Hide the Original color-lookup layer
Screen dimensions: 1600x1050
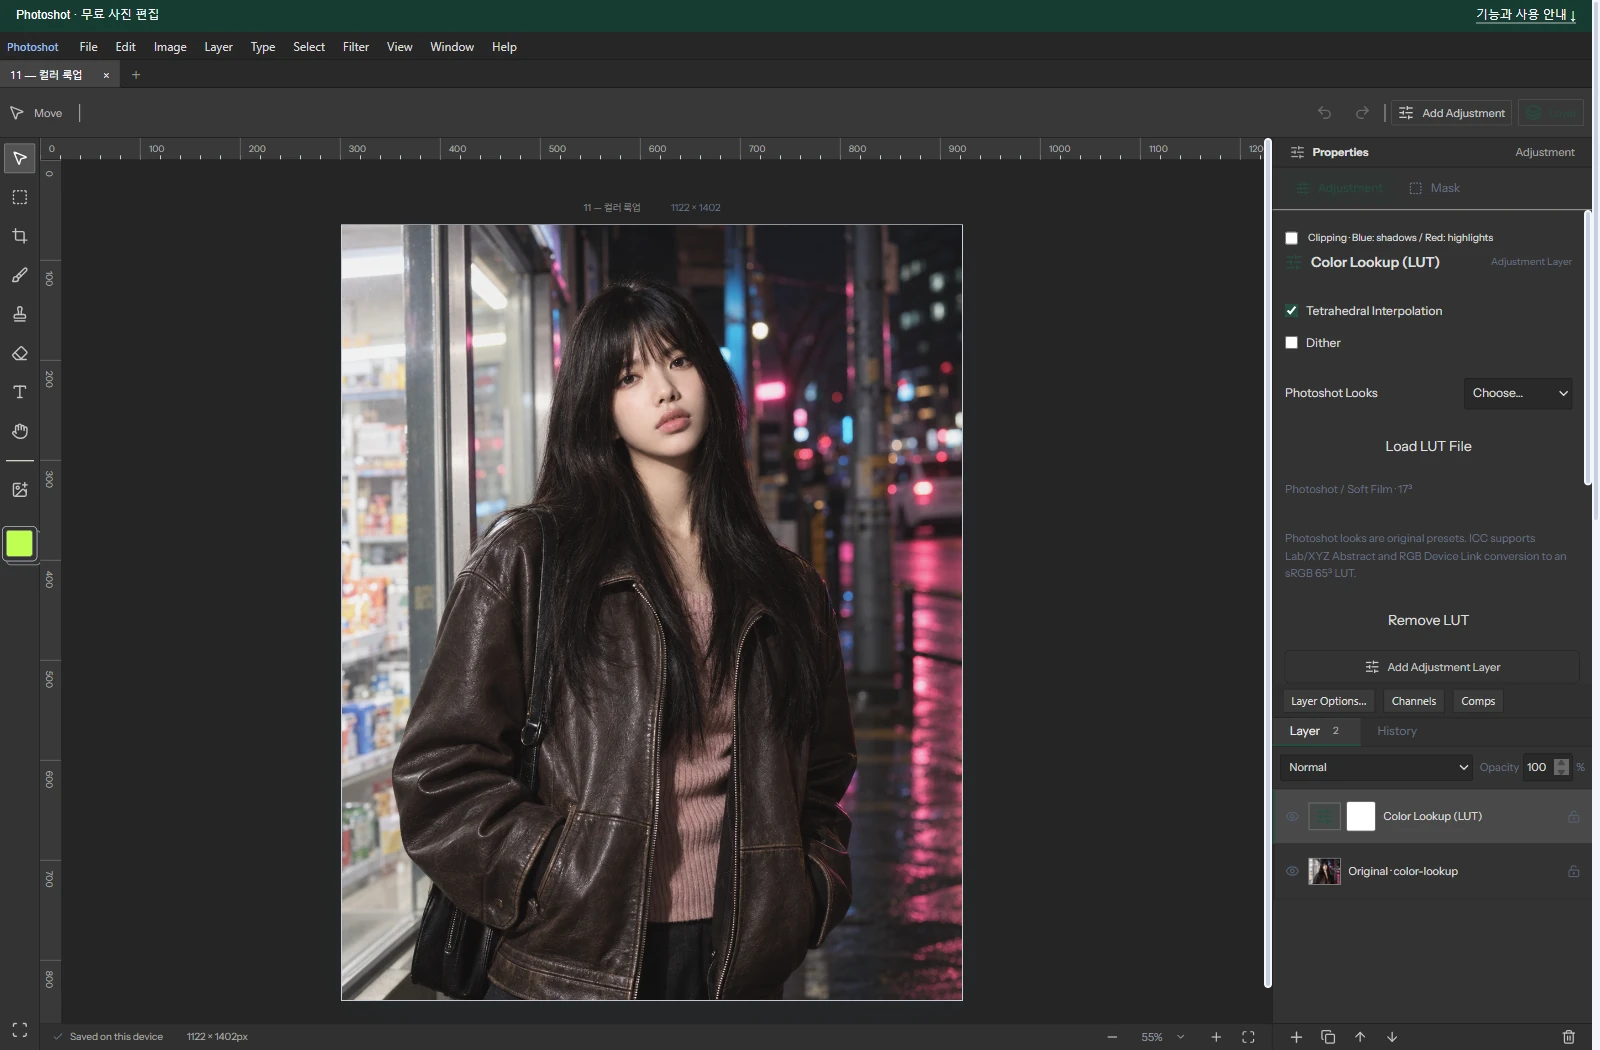(x=1292, y=871)
